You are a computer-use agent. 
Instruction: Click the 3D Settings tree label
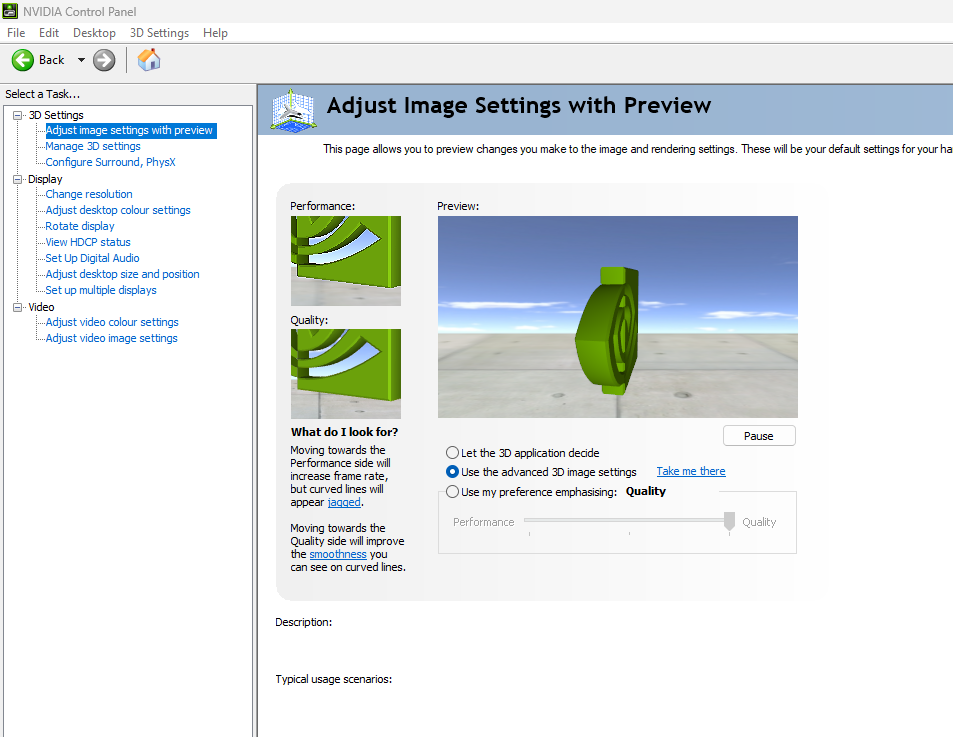click(56, 115)
